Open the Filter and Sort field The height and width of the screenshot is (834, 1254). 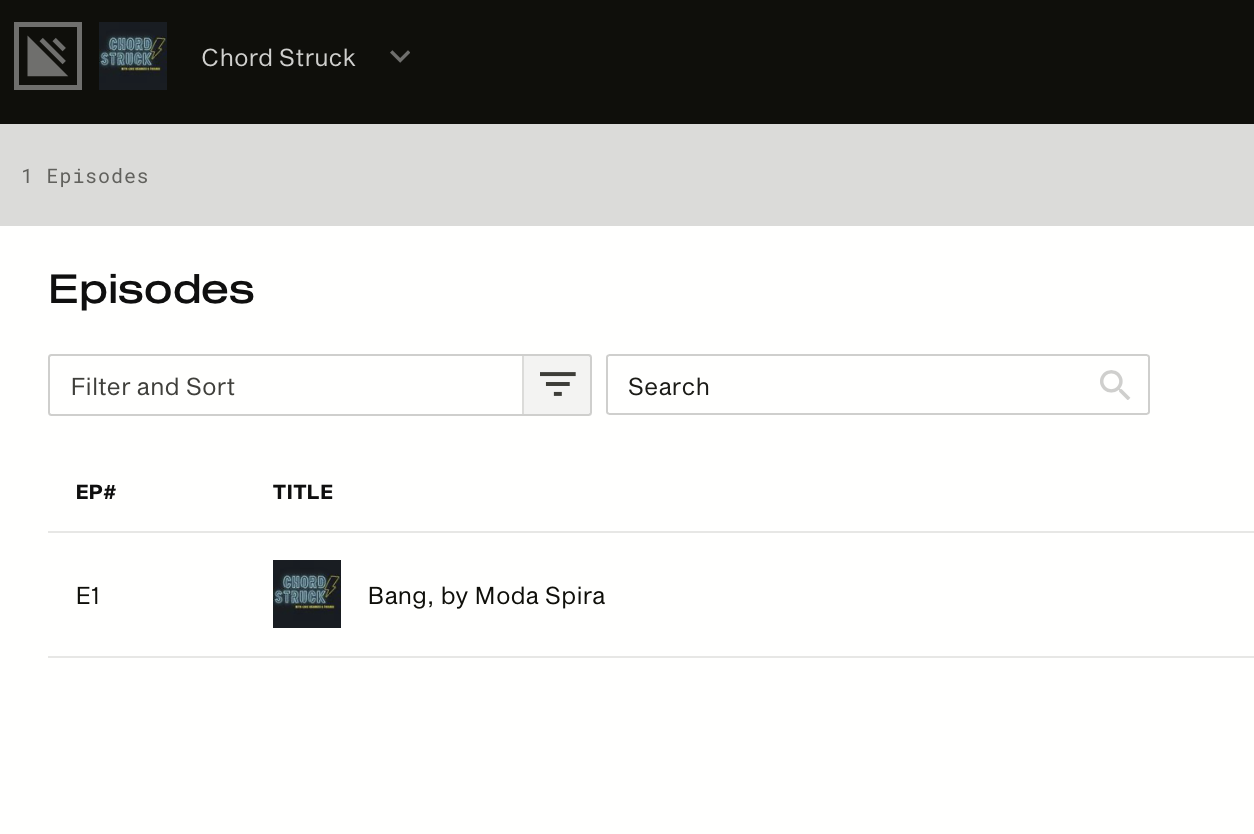click(286, 385)
